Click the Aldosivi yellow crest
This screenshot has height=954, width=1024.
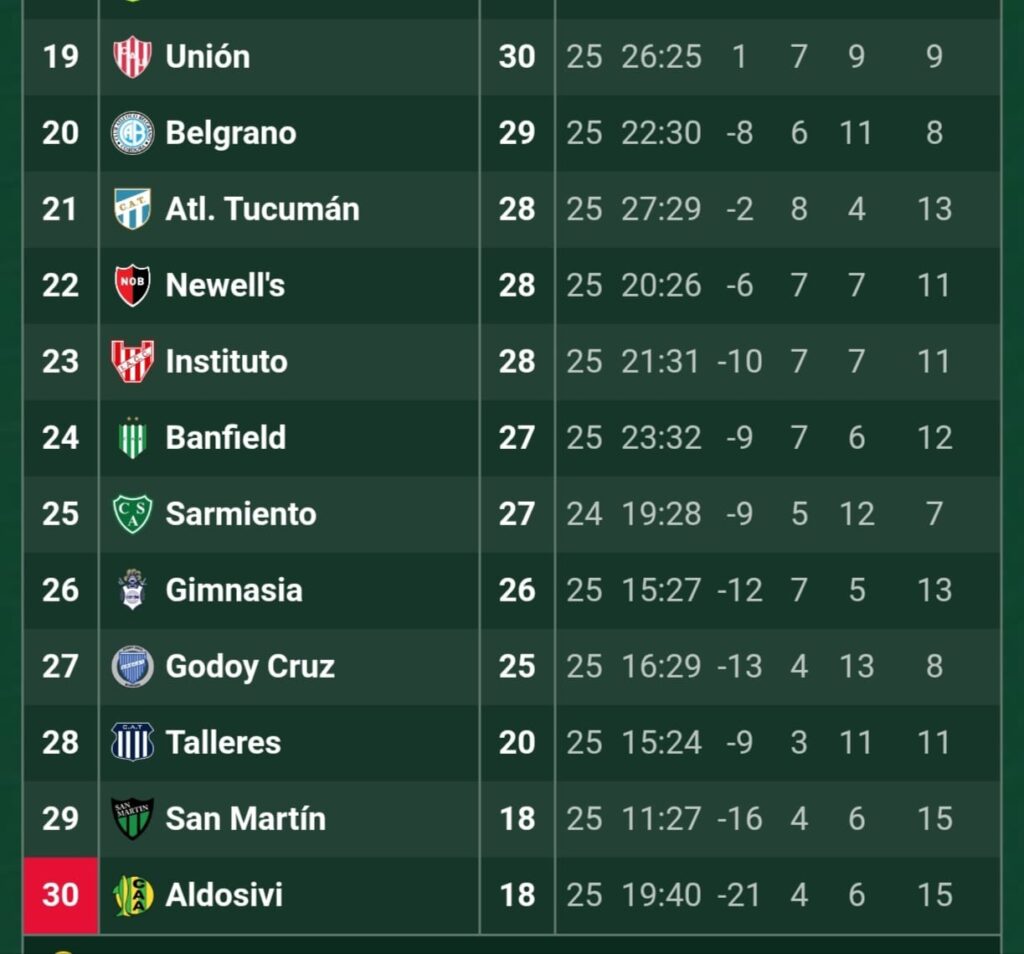pos(133,895)
